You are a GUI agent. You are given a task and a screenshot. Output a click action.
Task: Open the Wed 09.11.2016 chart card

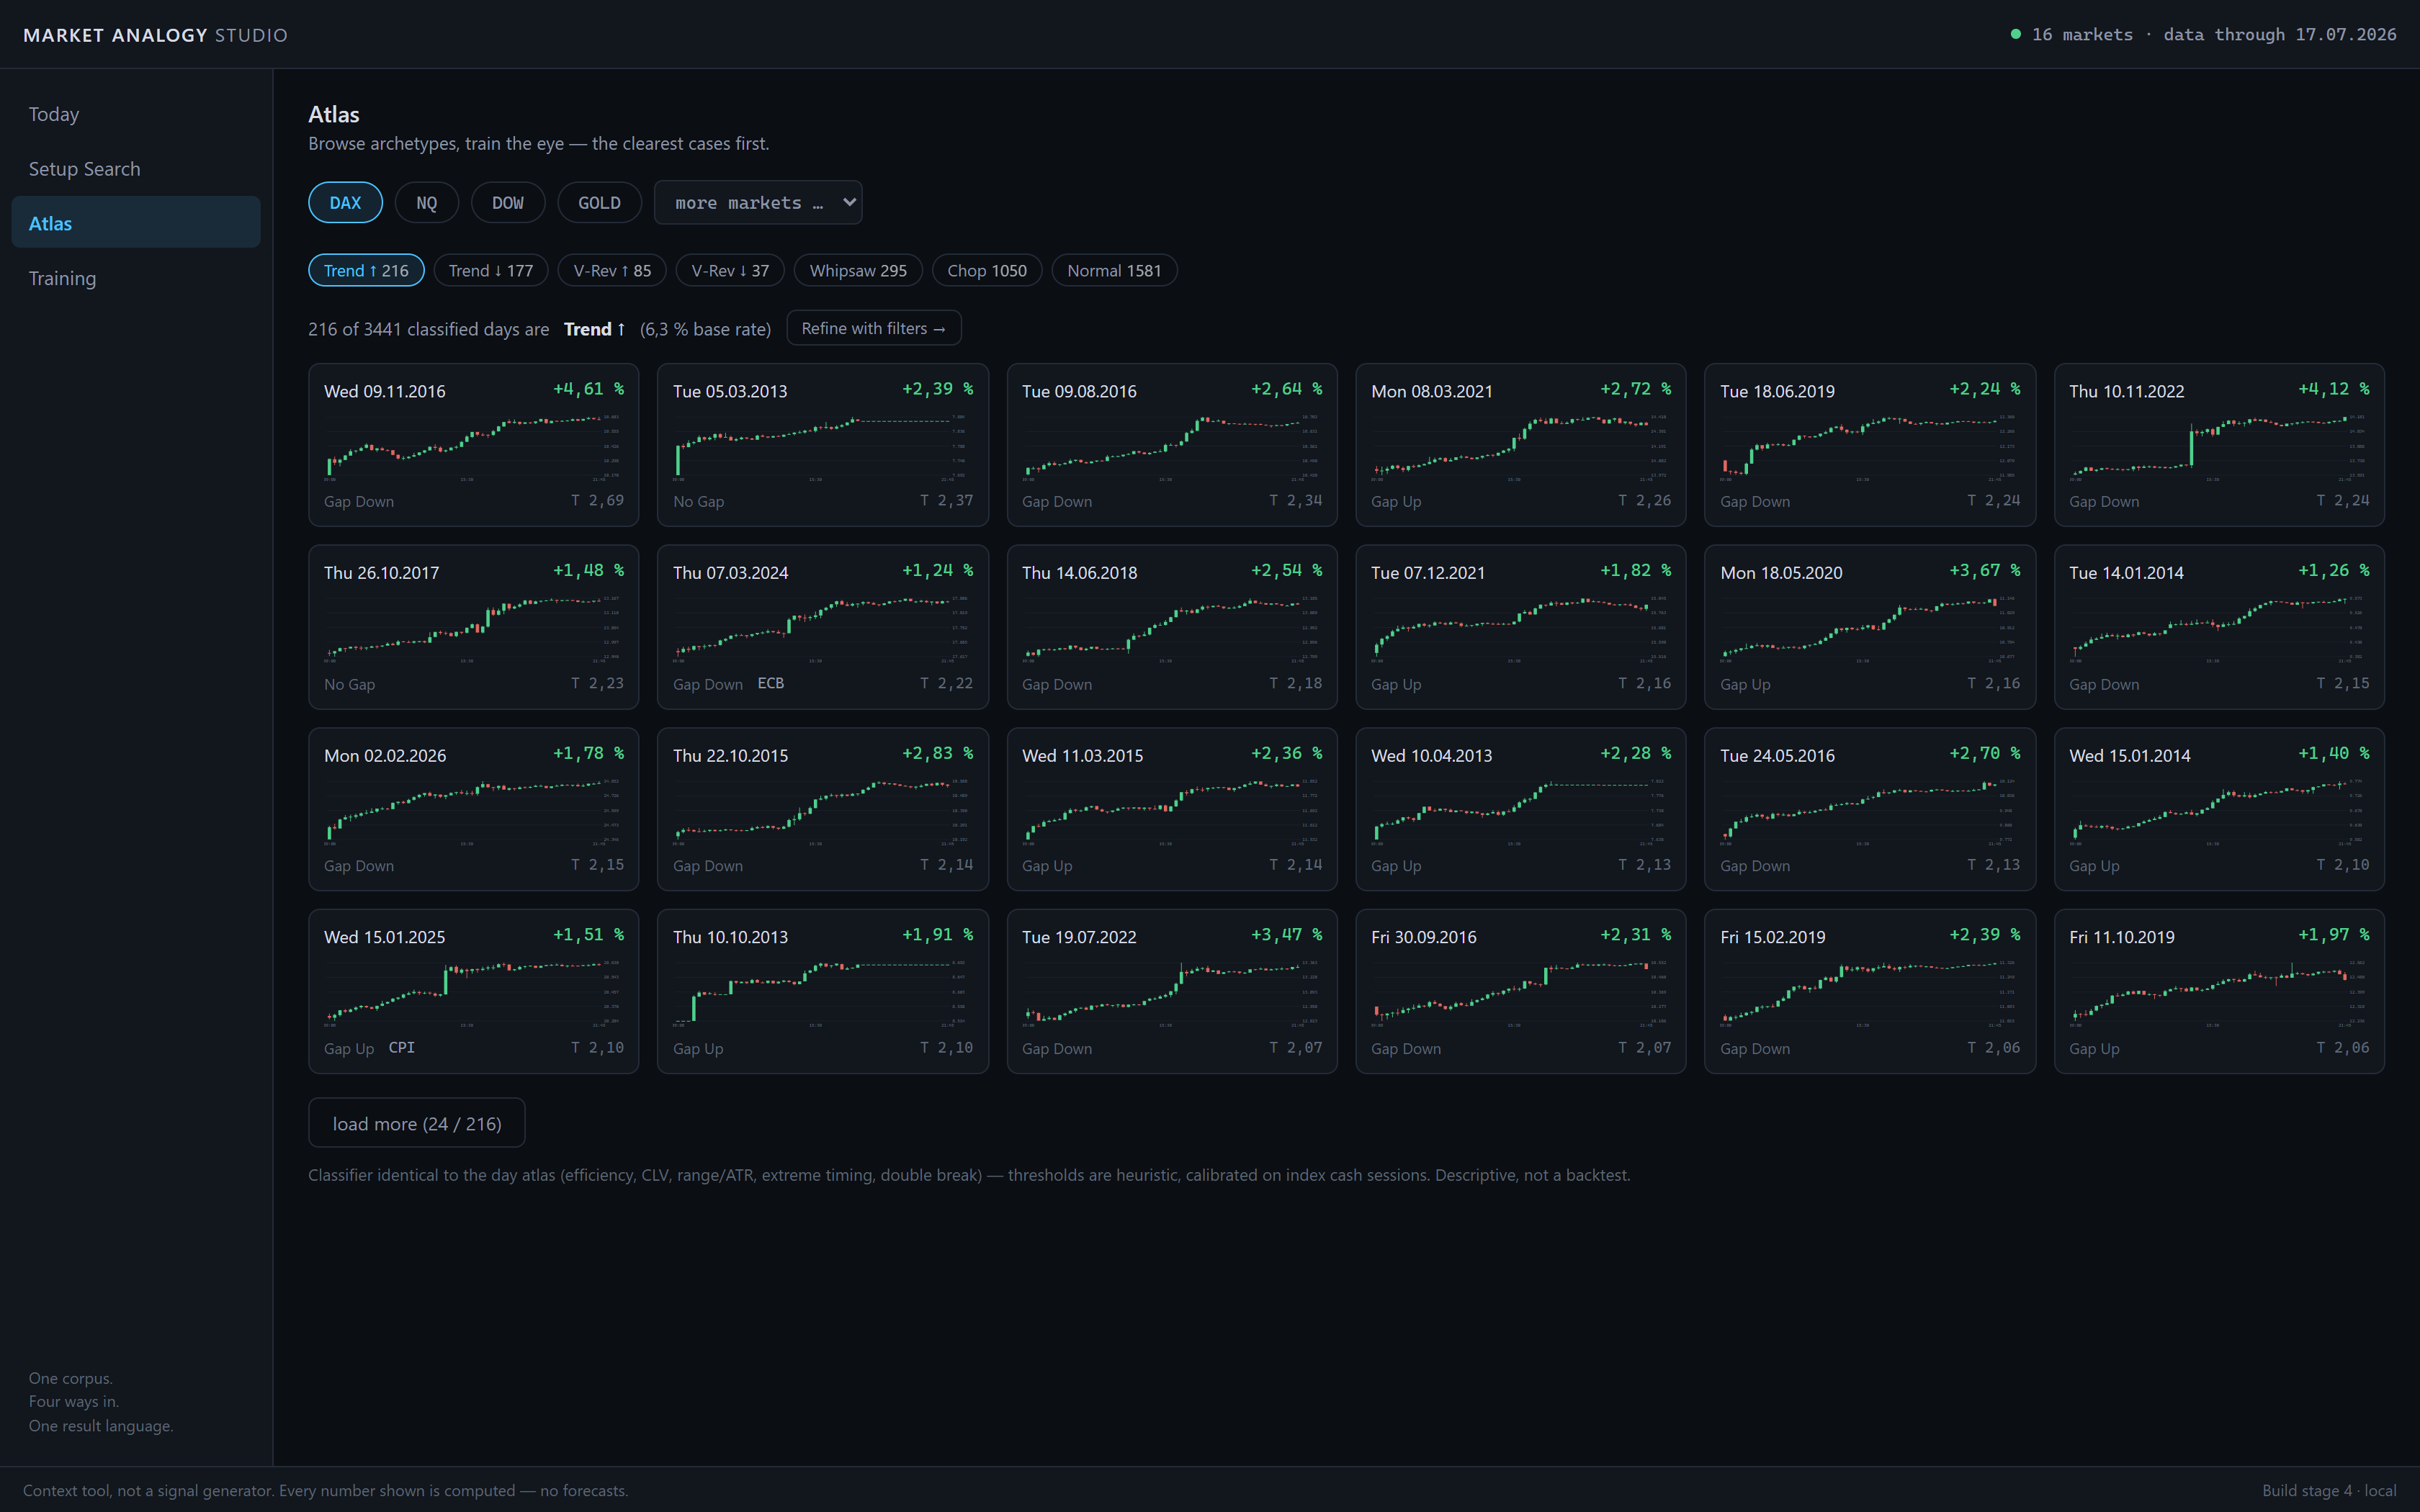(474, 445)
